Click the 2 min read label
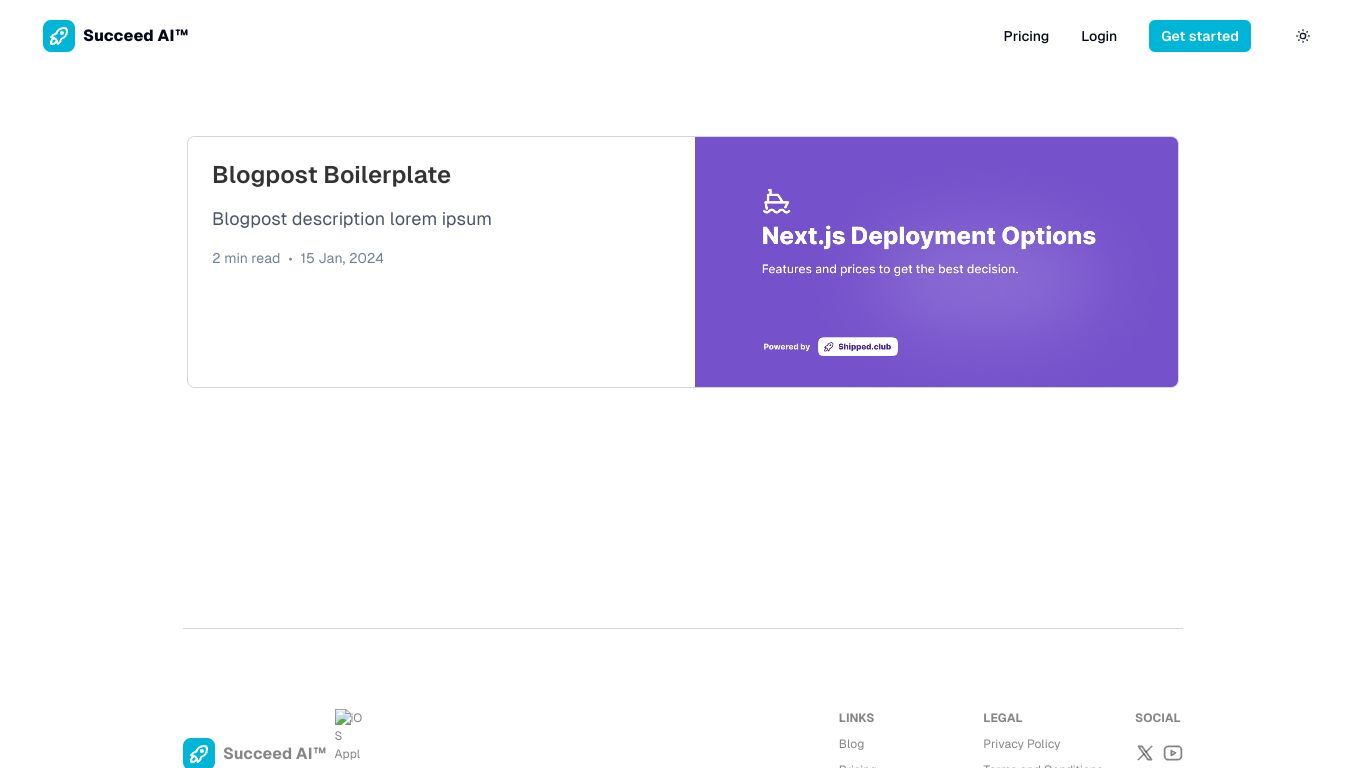This screenshot has height=768, width=1366. tap(246, 258)
